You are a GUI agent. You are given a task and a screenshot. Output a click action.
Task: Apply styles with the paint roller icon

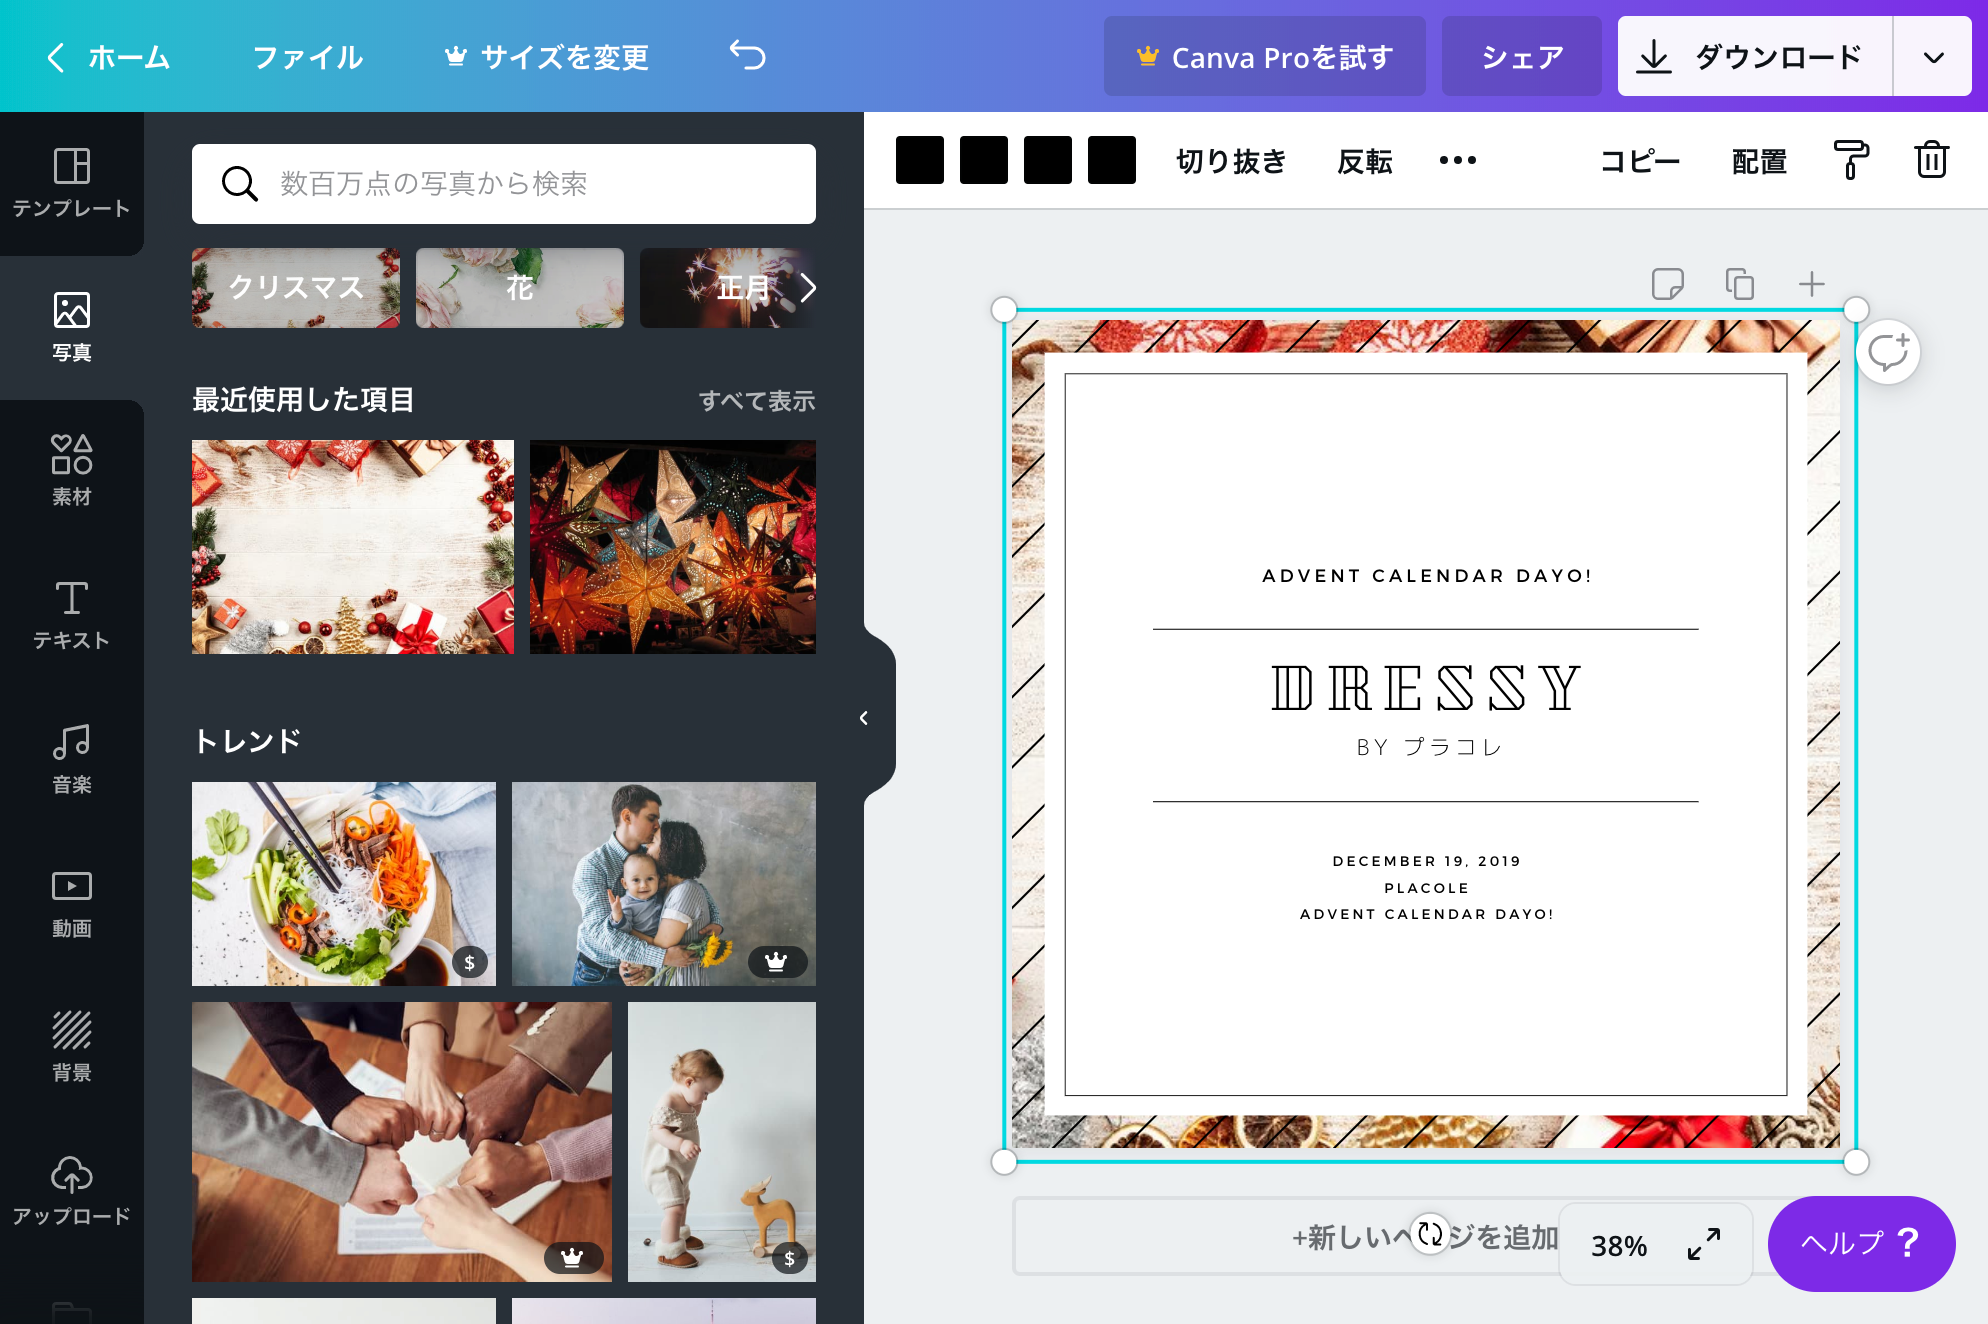click(x=1851, y=160)
